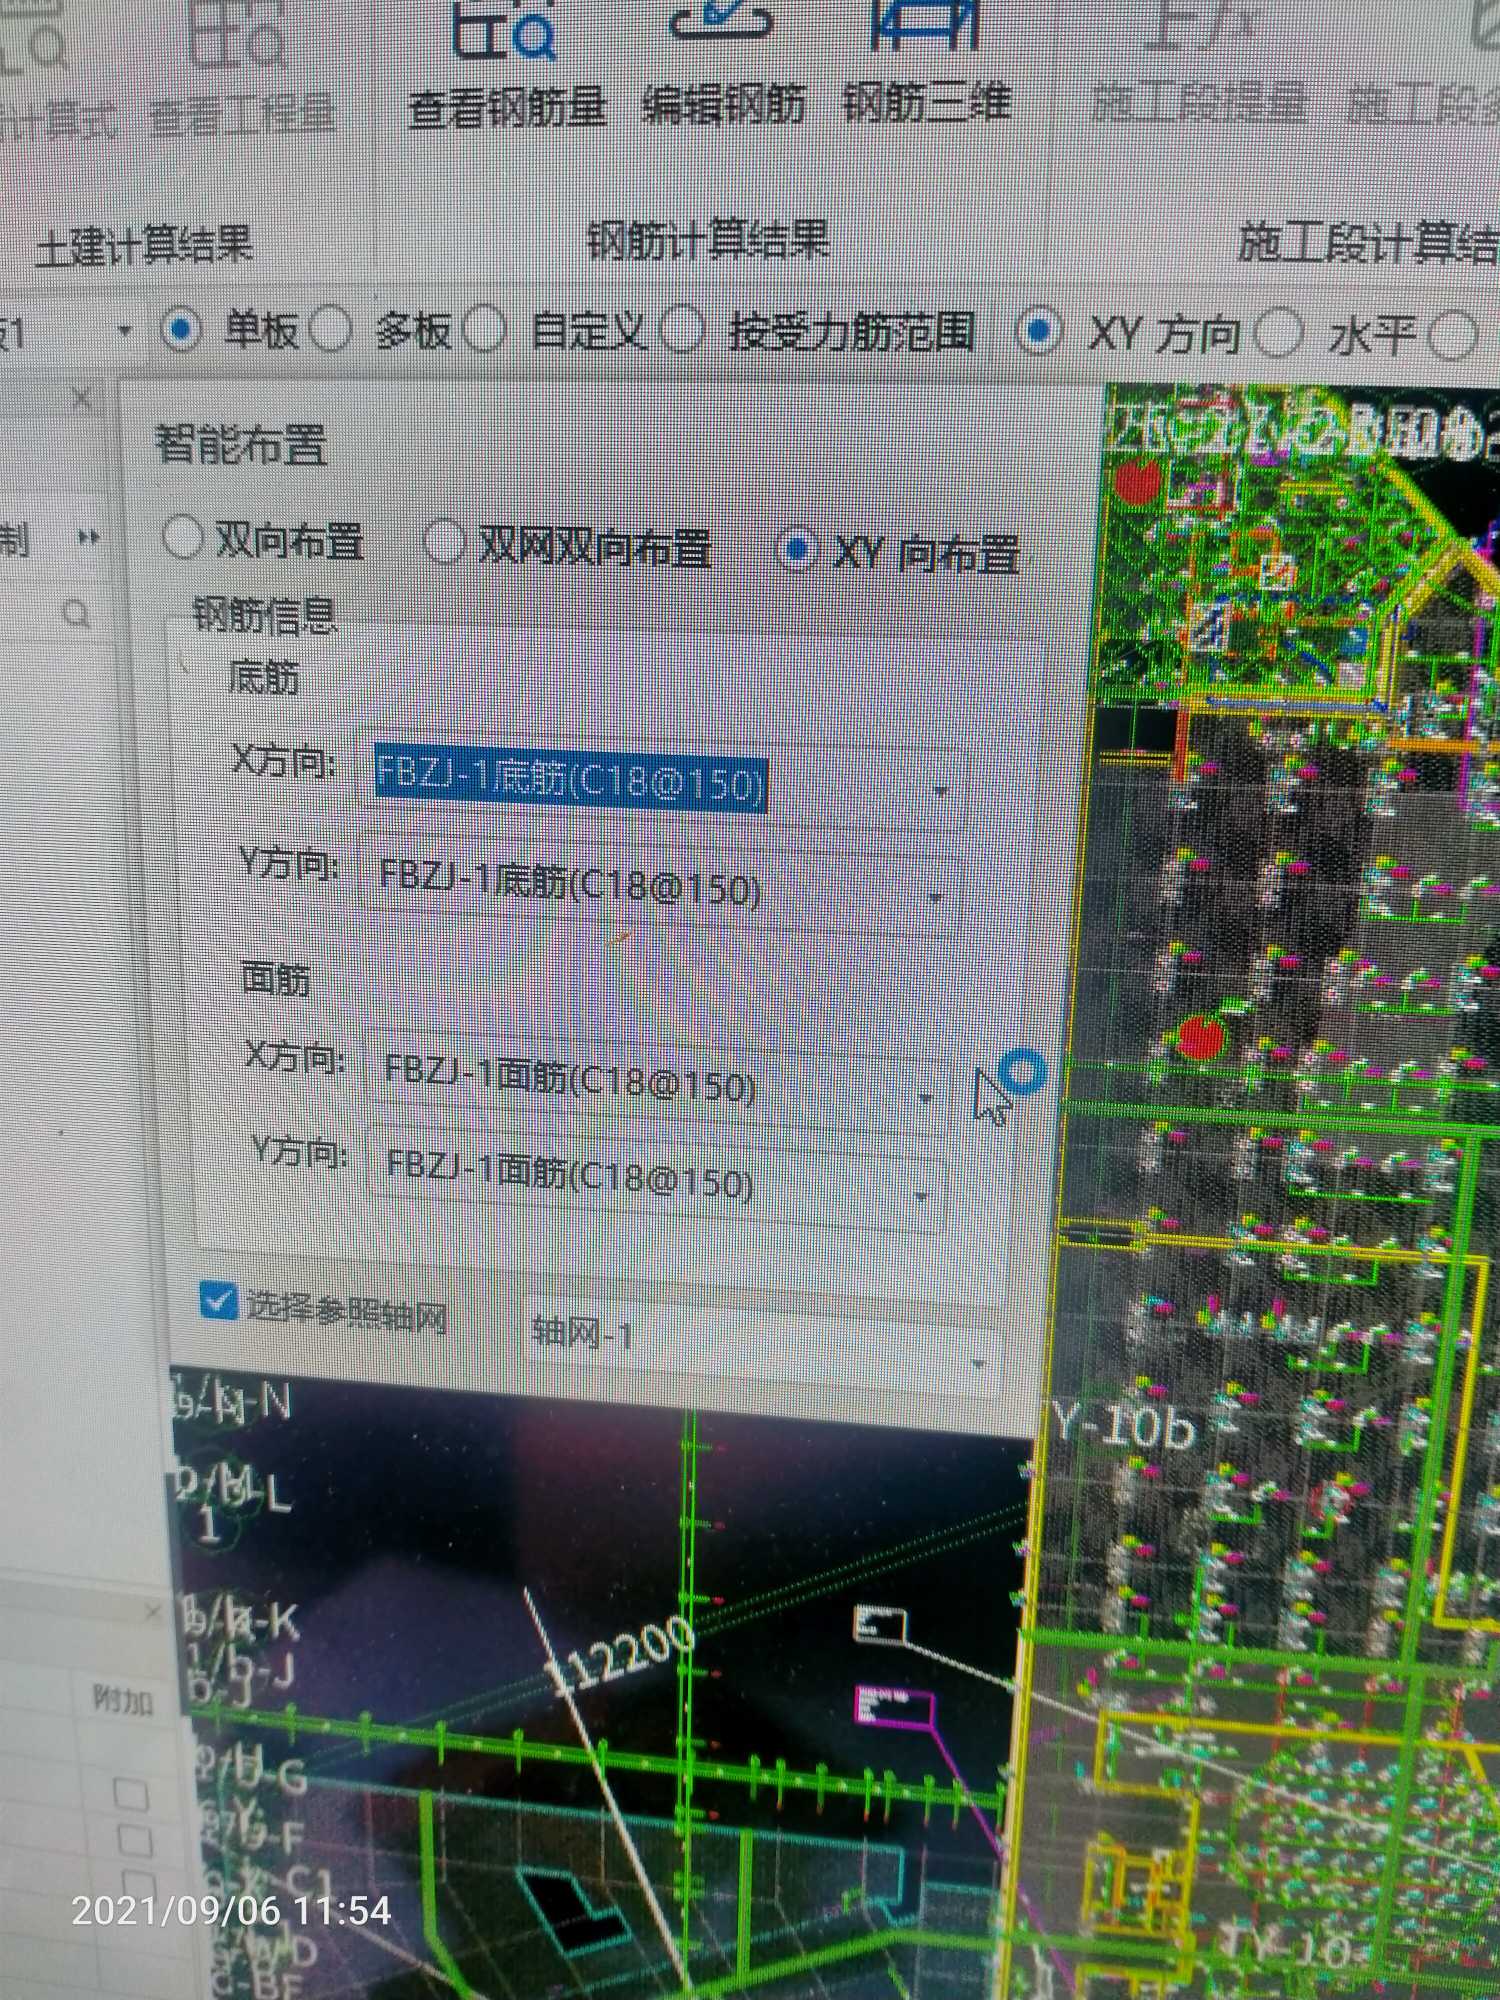Open 面筋 Y方向 rebar dropdown
The width and height of the screenshot is (1500, 2000).
[921, 1196]
